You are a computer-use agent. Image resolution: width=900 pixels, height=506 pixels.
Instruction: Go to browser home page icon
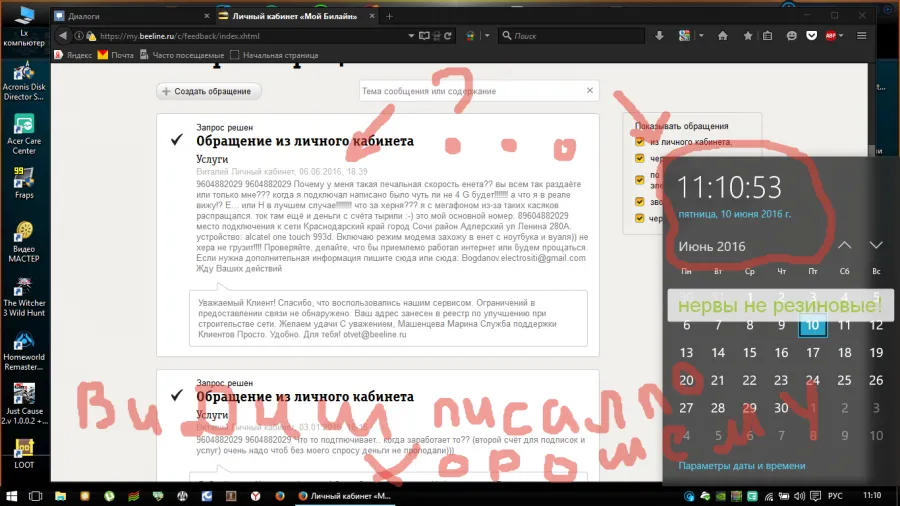point(723,36)
